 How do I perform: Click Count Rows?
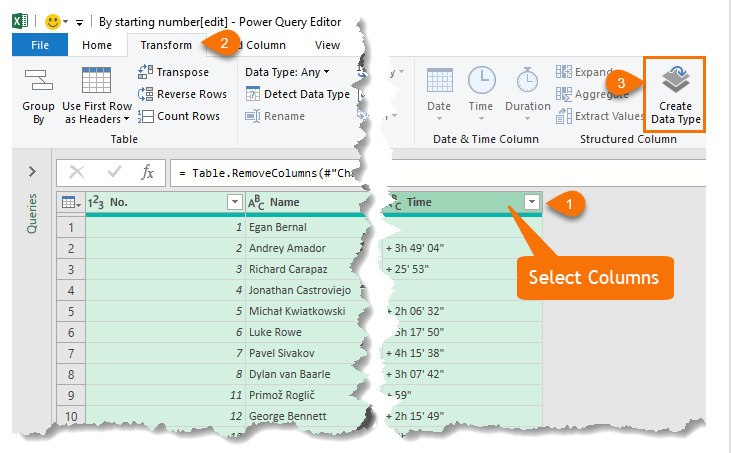pyautogui.click(x=179, y=116)
